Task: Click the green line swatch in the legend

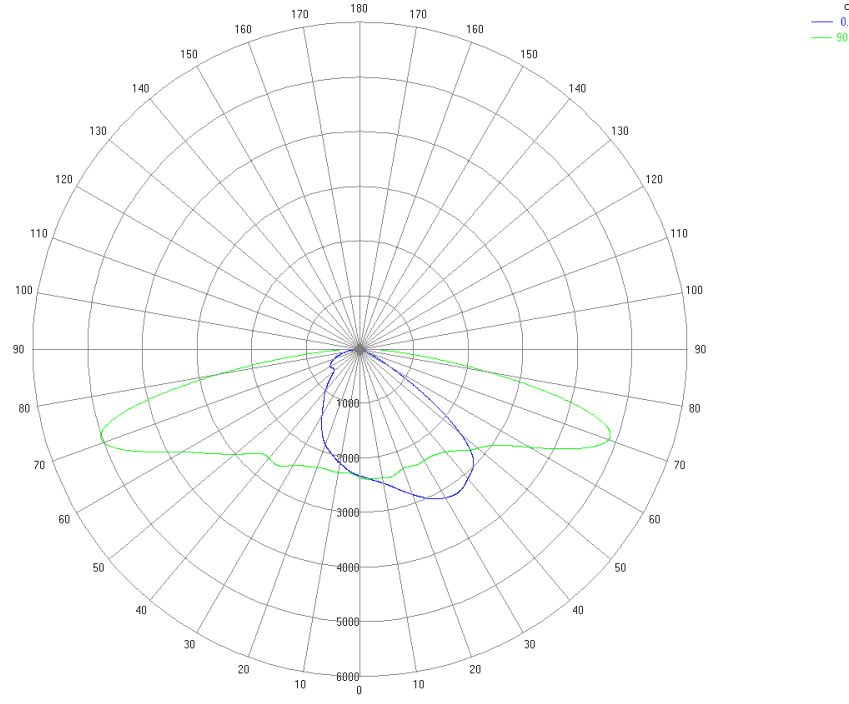Action: click(821, 38)
